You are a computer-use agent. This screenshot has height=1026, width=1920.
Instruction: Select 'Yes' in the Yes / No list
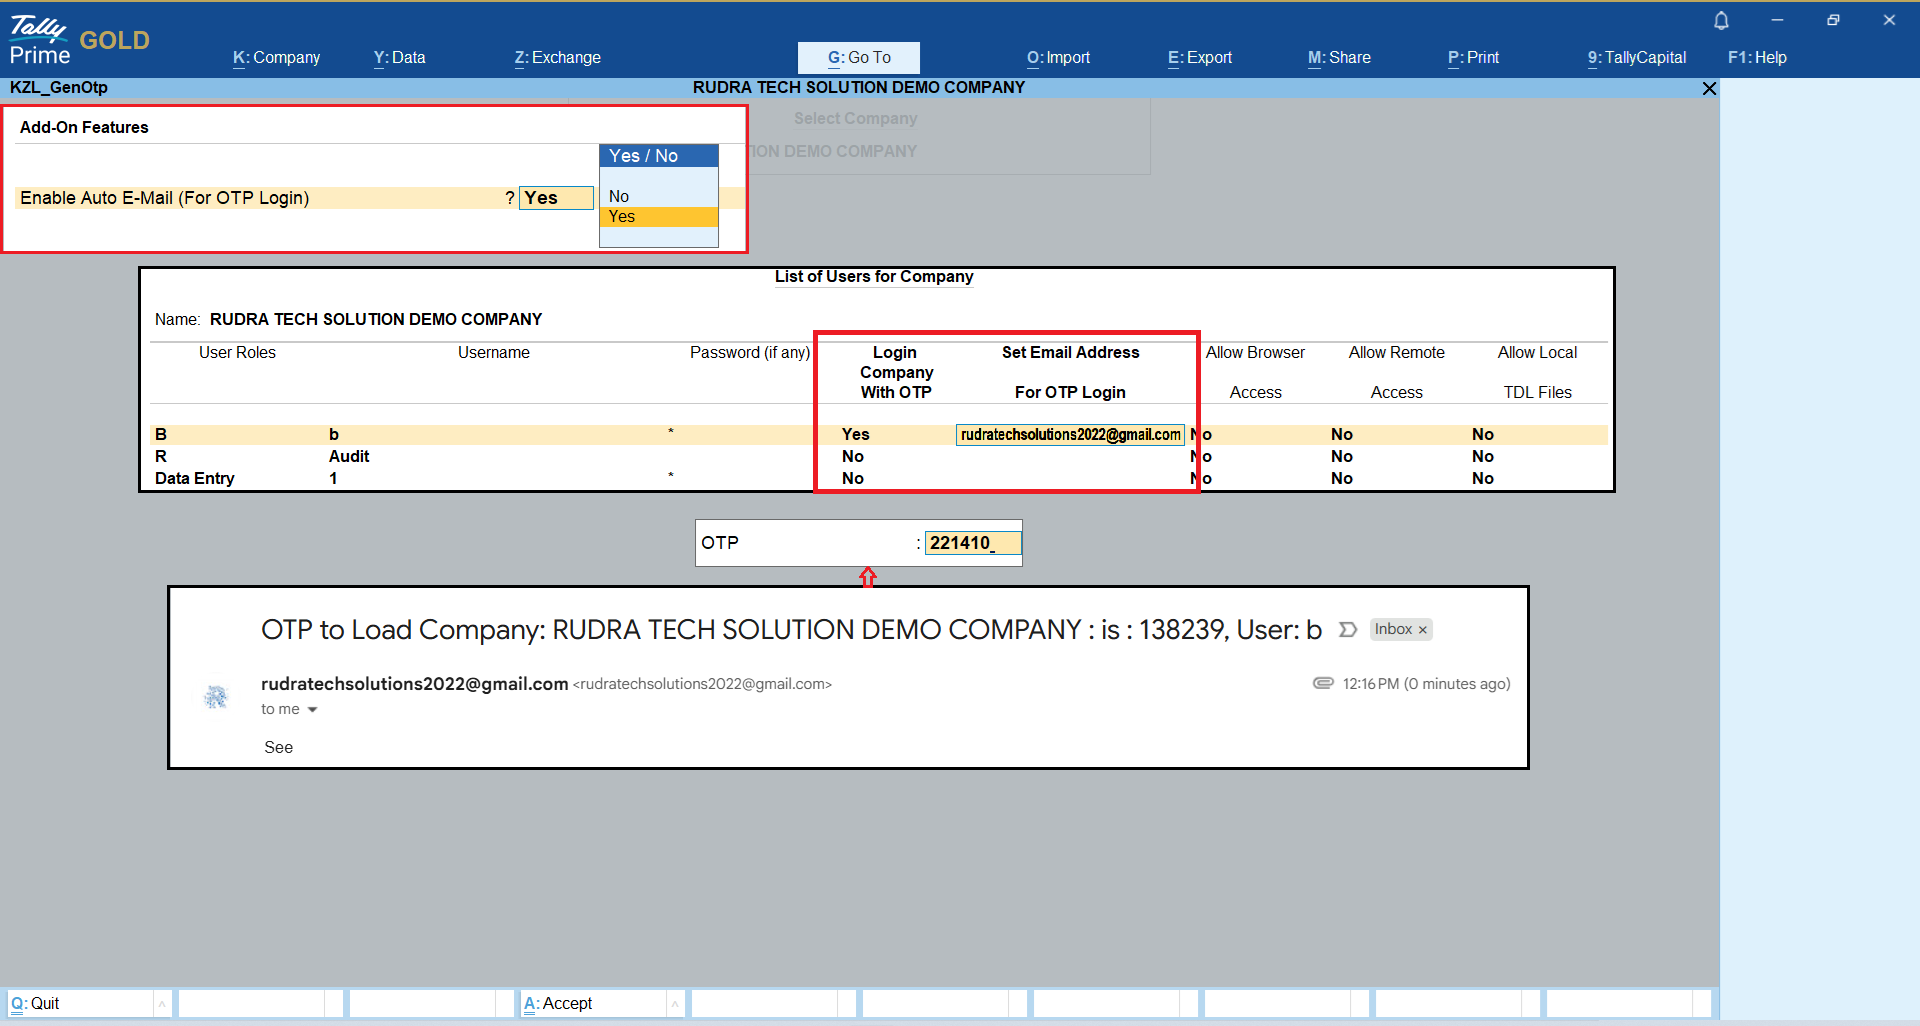[622, 217]
